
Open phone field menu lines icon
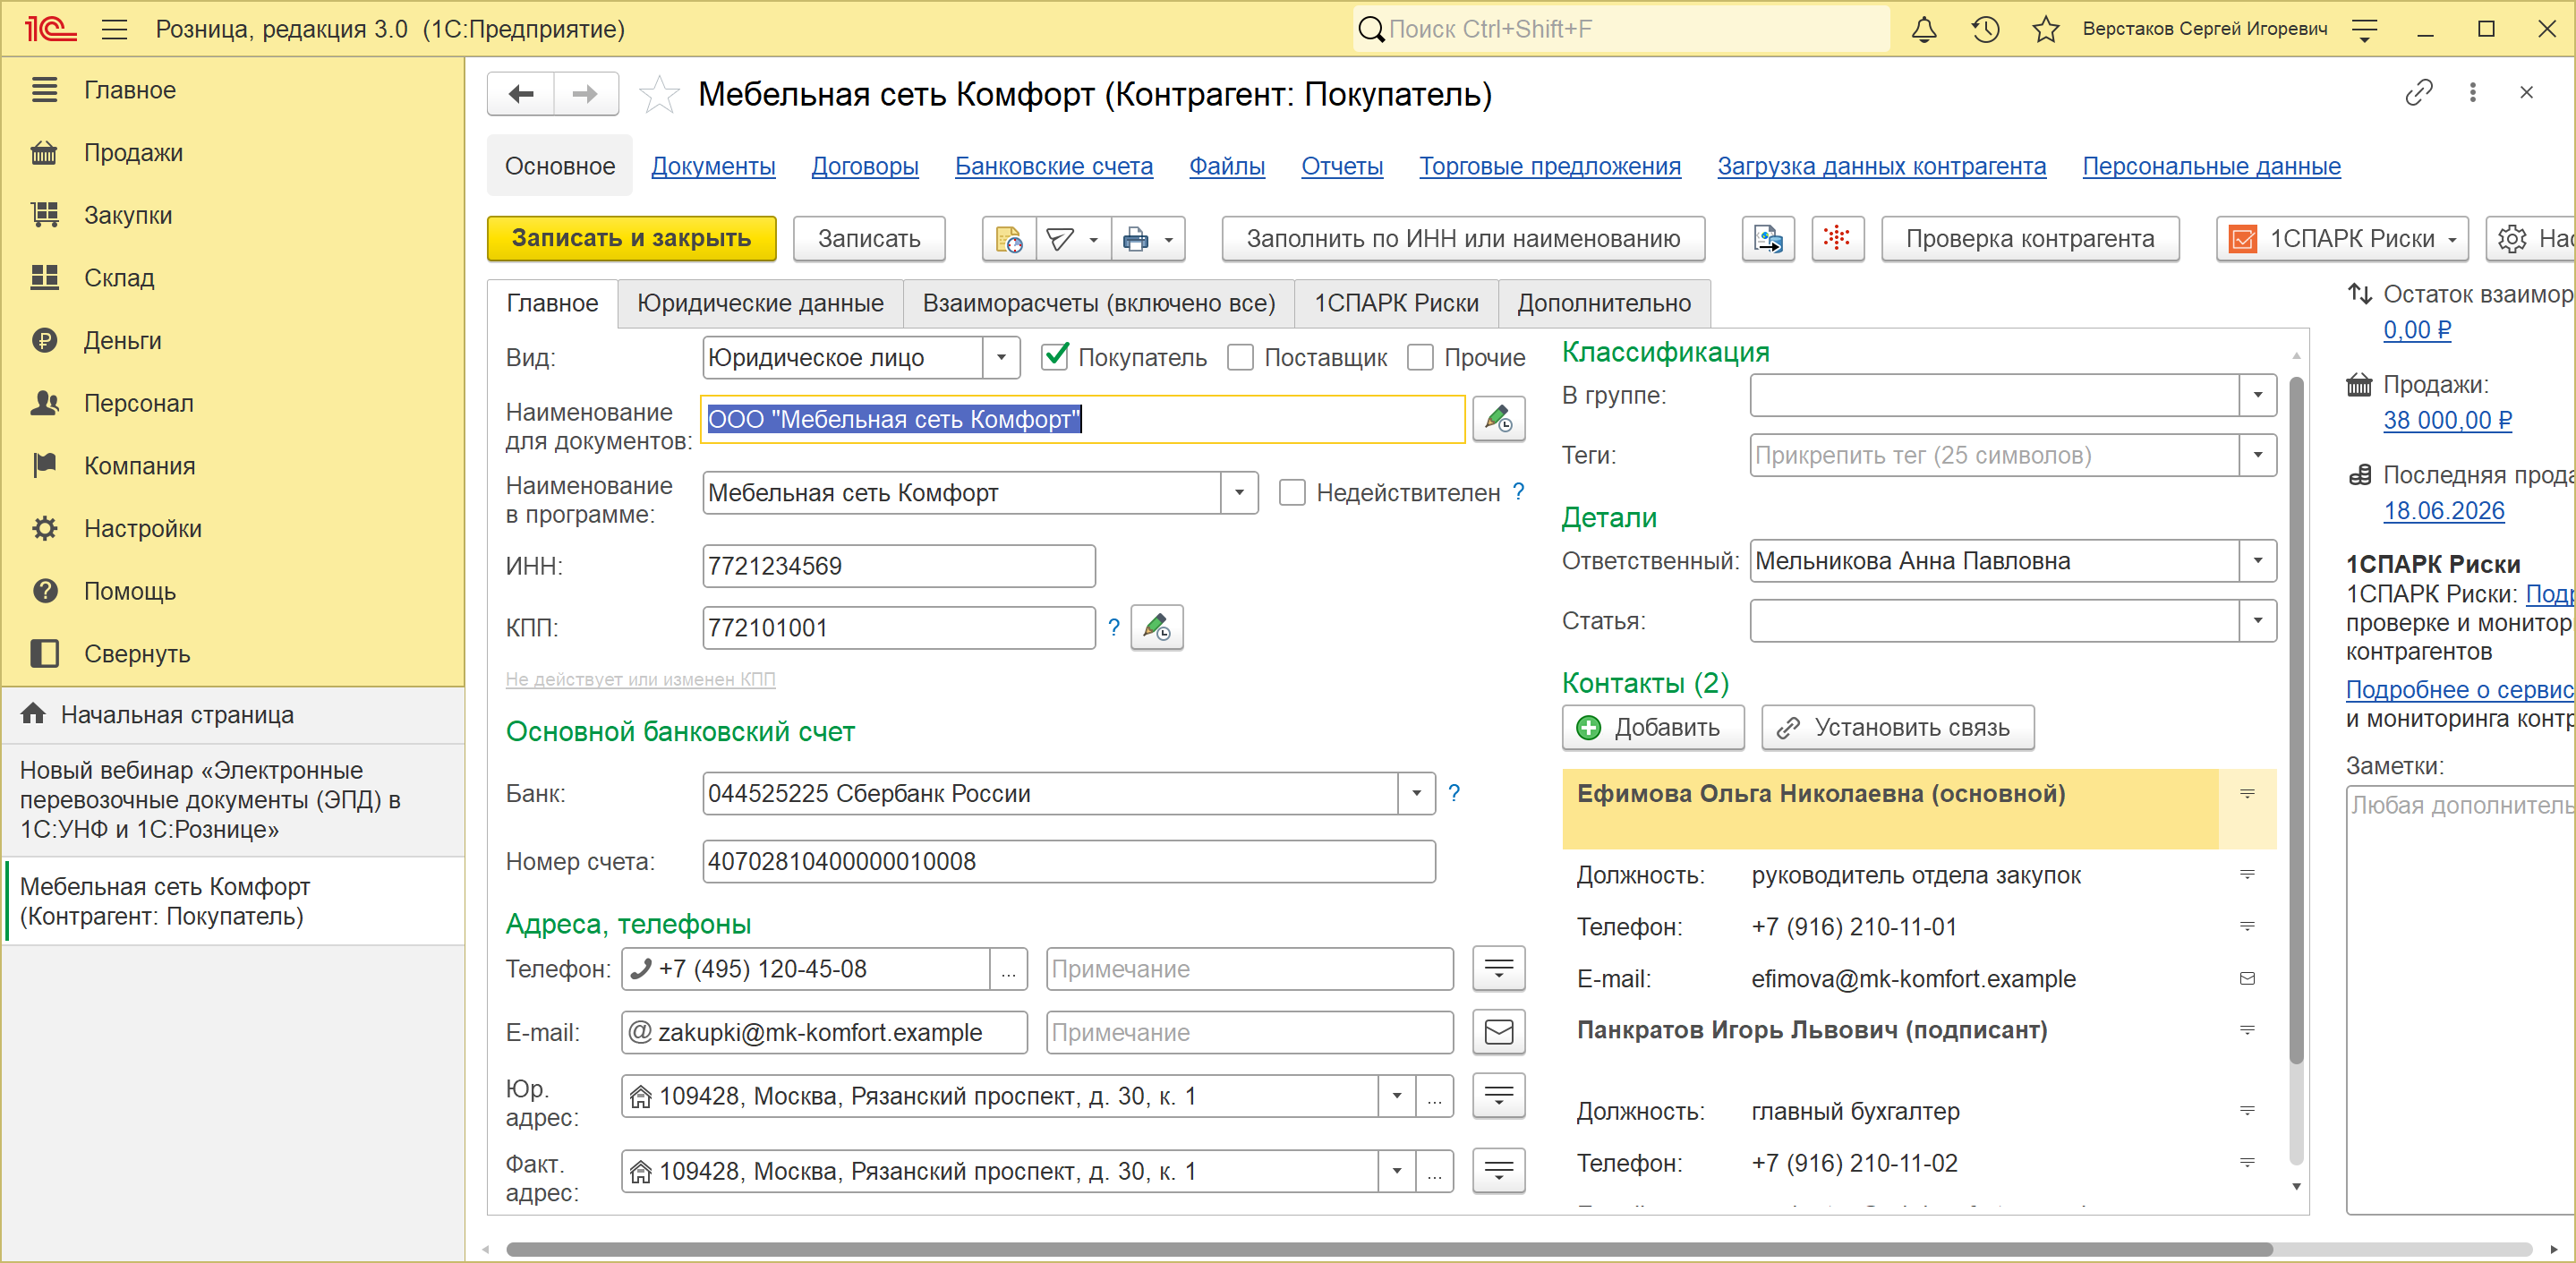1499,969
